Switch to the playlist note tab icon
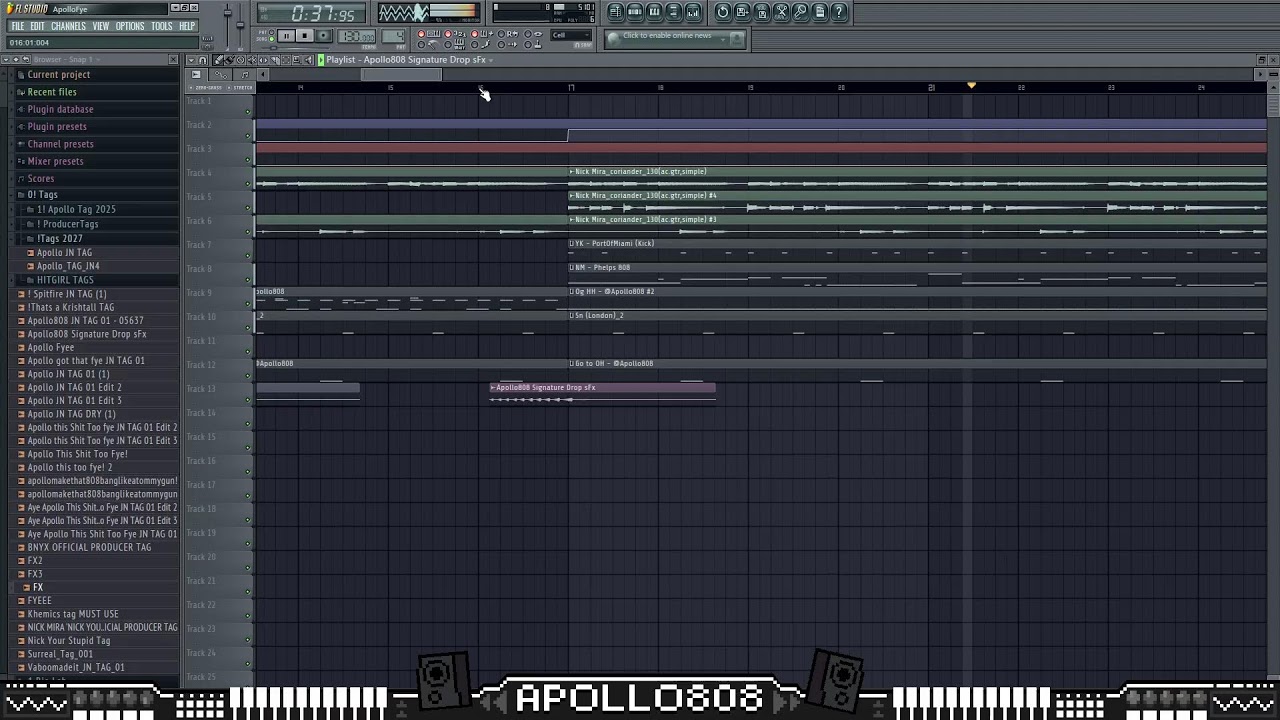 tap(244, 74)
